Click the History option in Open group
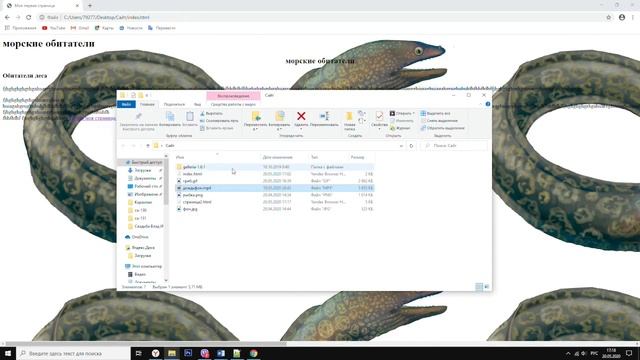This screenshot has width=640, height=360. coord(400,128)
